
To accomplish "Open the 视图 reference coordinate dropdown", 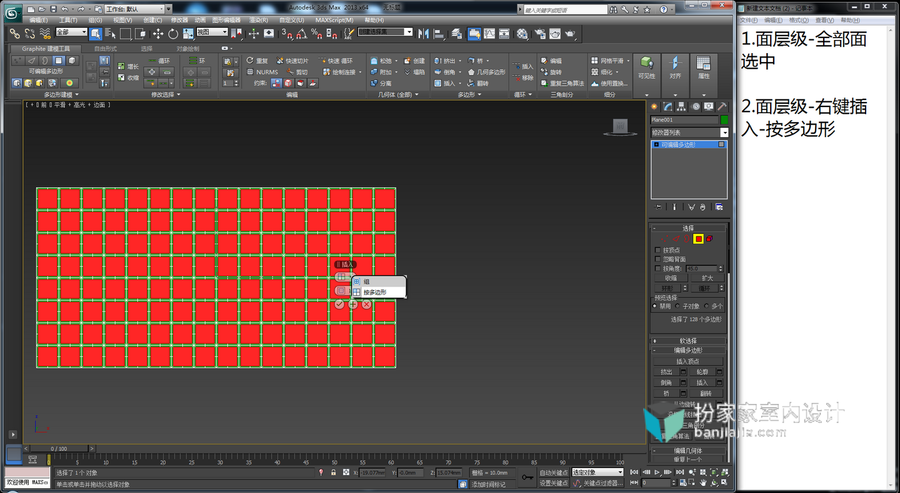I will pyautogui.click(x=212, y=32).
